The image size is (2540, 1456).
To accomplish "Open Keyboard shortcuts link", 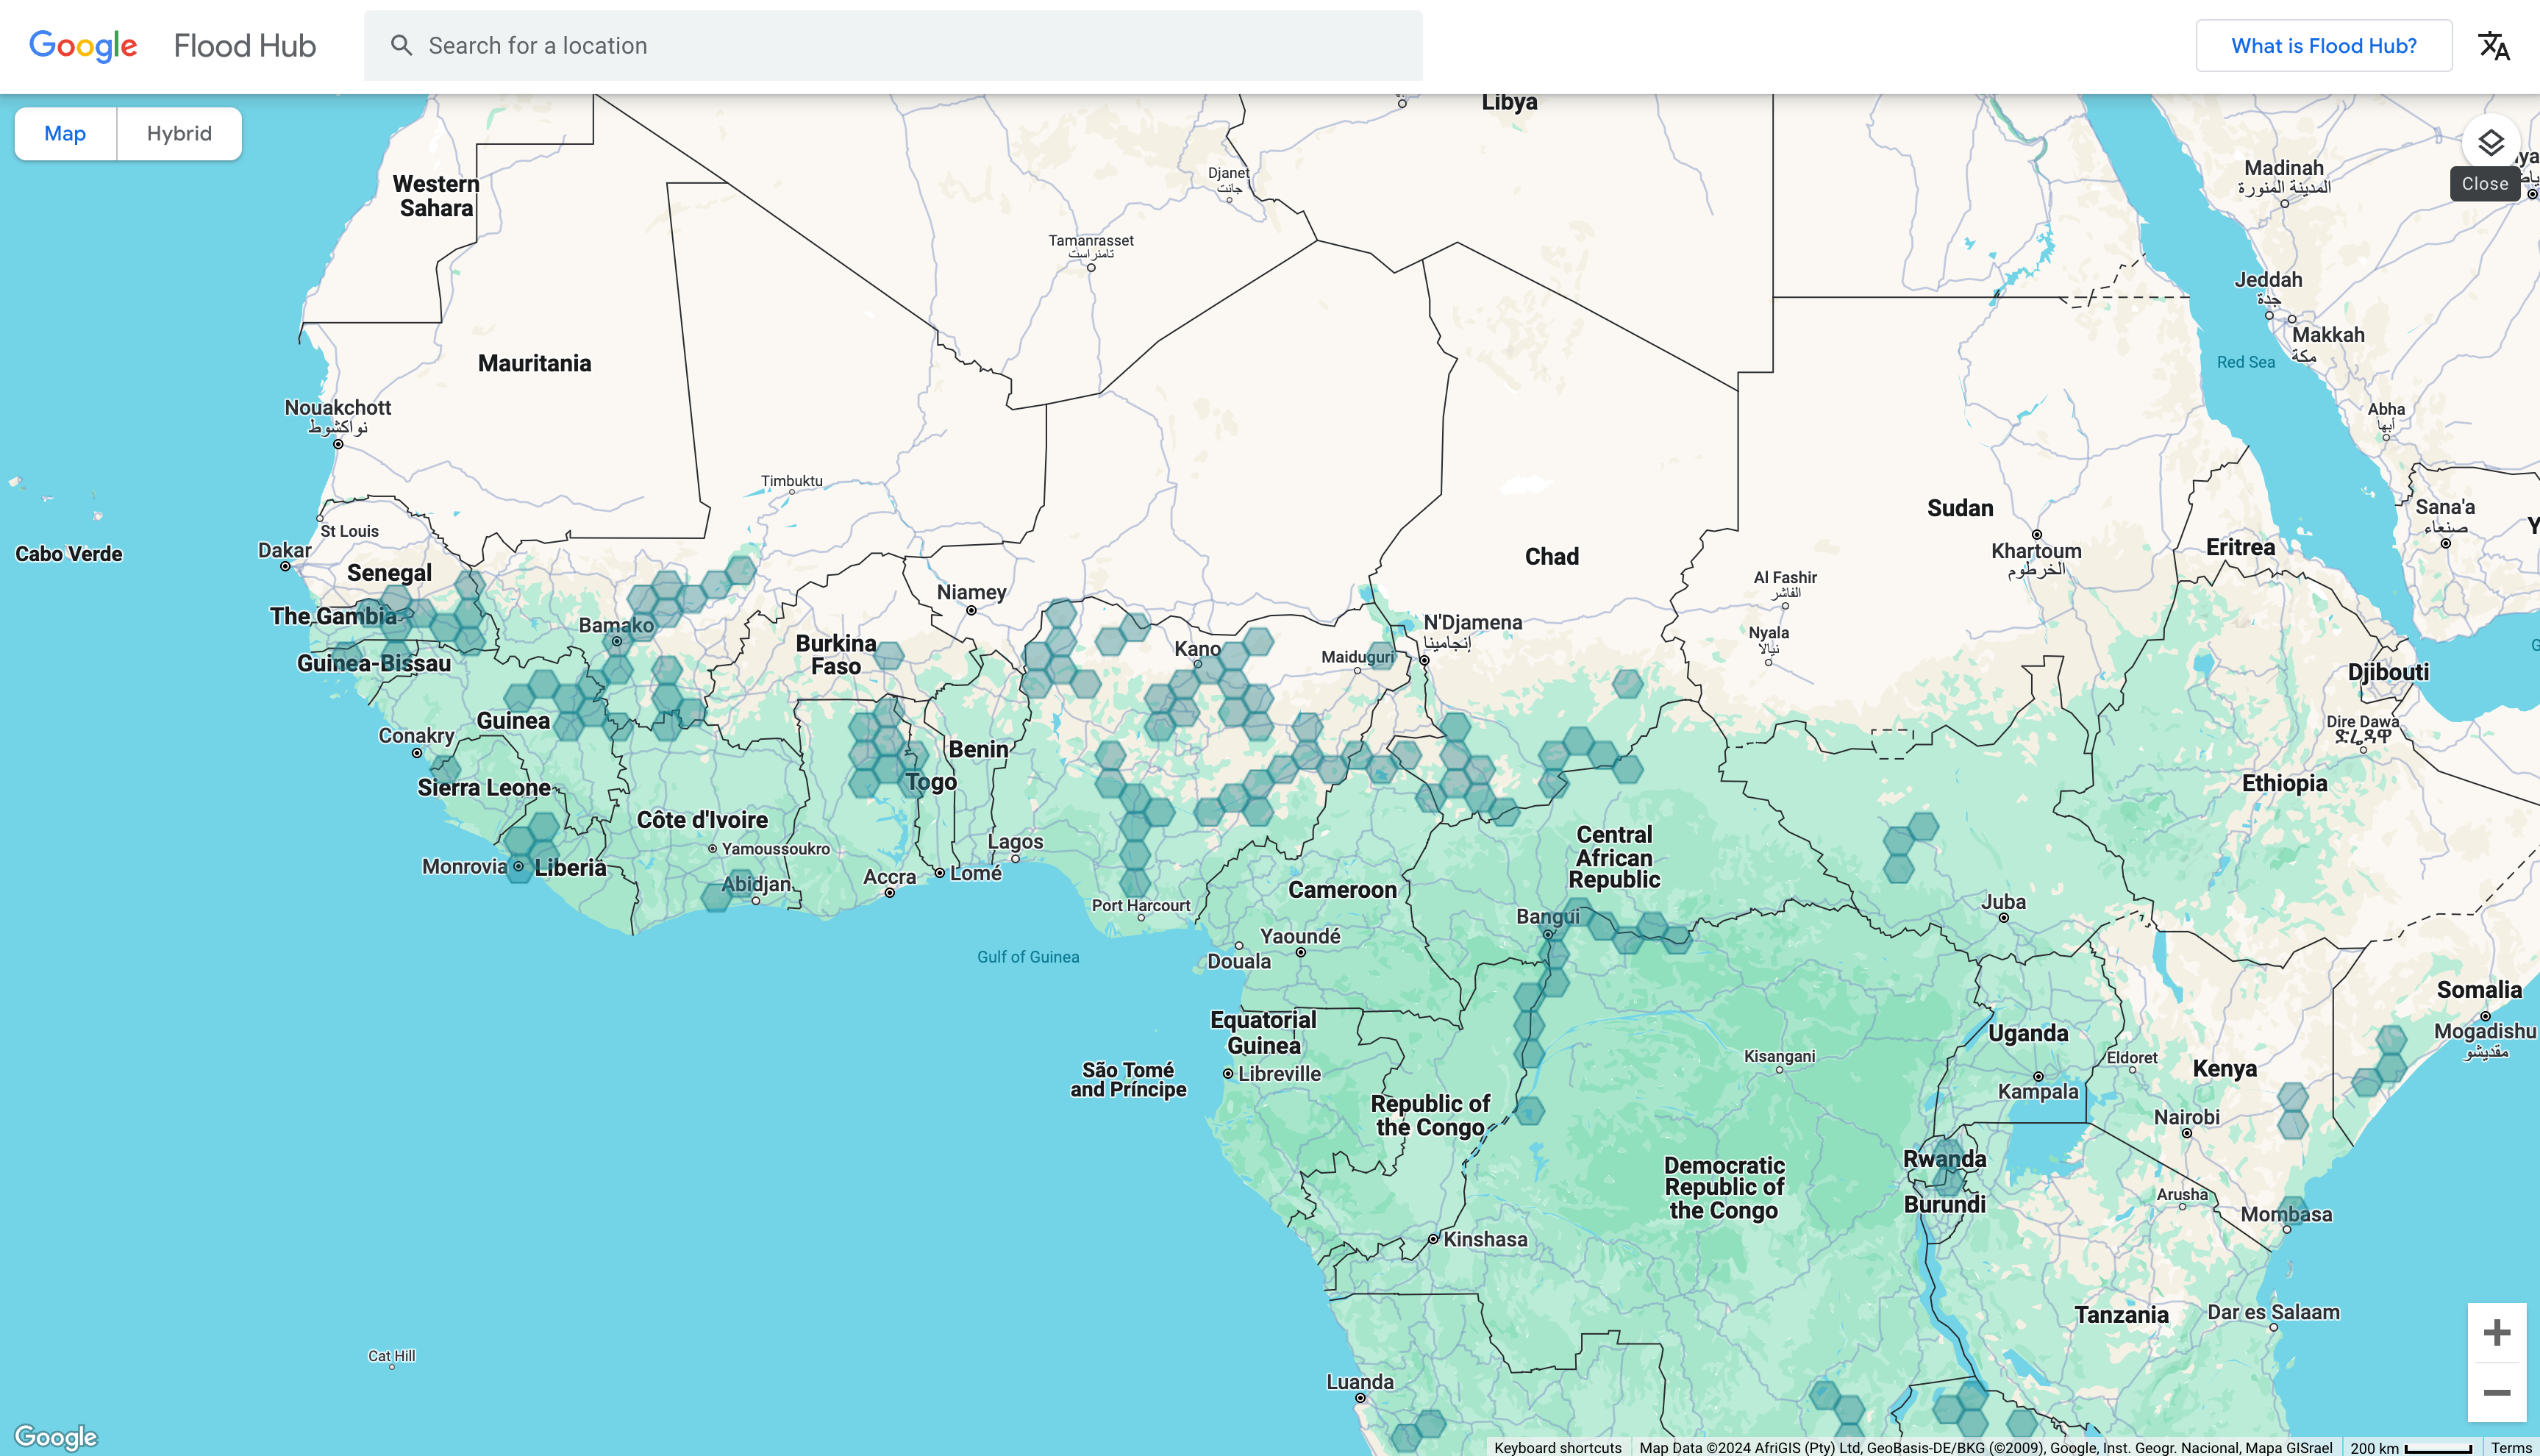I will click(x=1557, y=1447).
